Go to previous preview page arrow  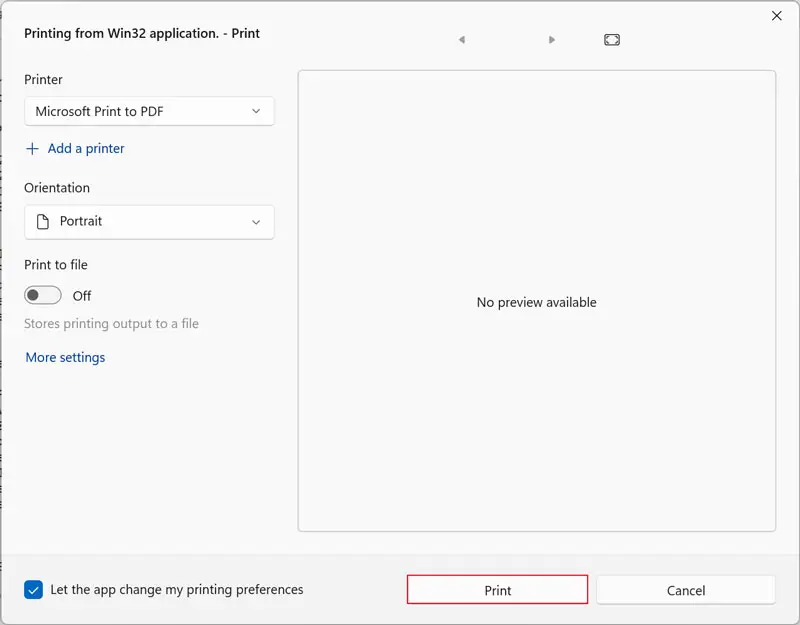[x=461, y=40]
